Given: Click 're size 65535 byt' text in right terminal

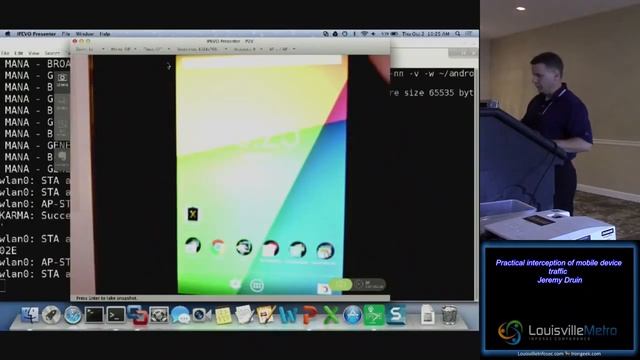Looking at the screenshot, I should [431, 93].
